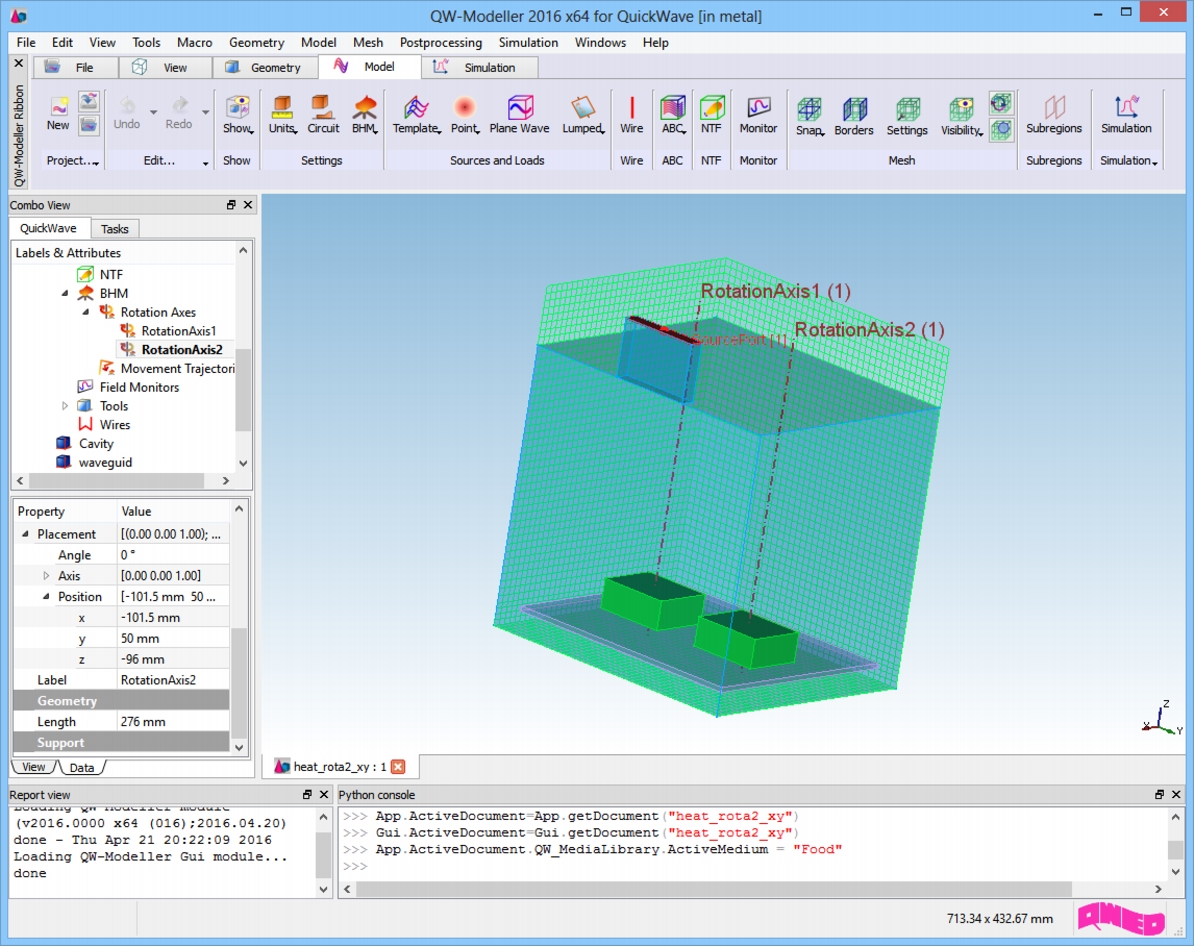Close the Report view panel
The image size is (1196, 948).
323,795
